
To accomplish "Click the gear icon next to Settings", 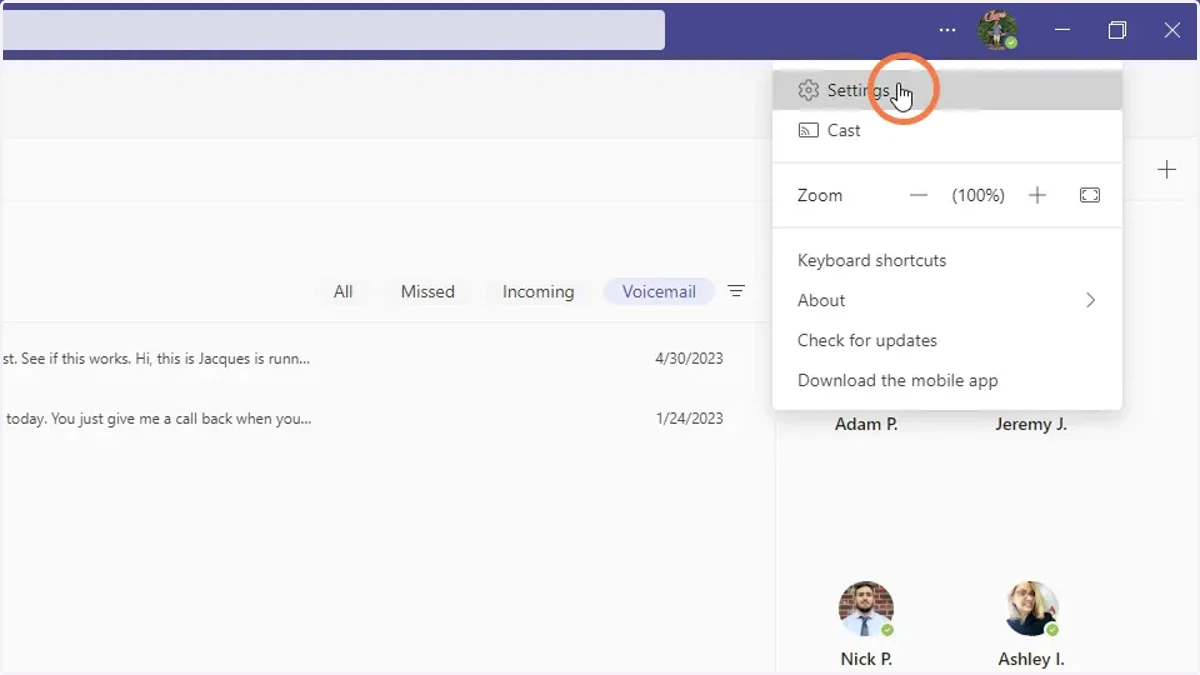I will coord(808,91).
